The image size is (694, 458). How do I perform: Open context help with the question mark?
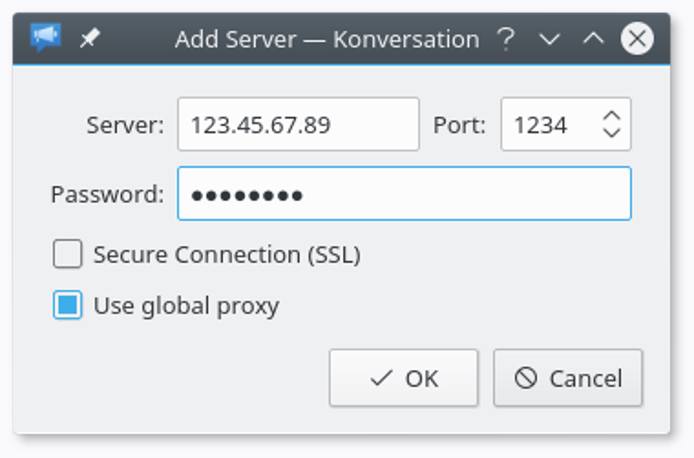click(506, 39)
